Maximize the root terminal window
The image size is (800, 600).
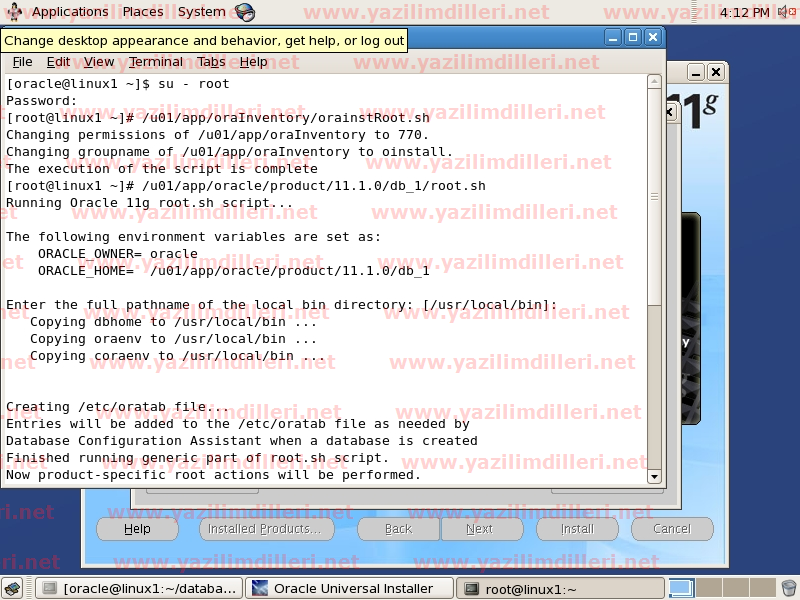coord(632,37)
